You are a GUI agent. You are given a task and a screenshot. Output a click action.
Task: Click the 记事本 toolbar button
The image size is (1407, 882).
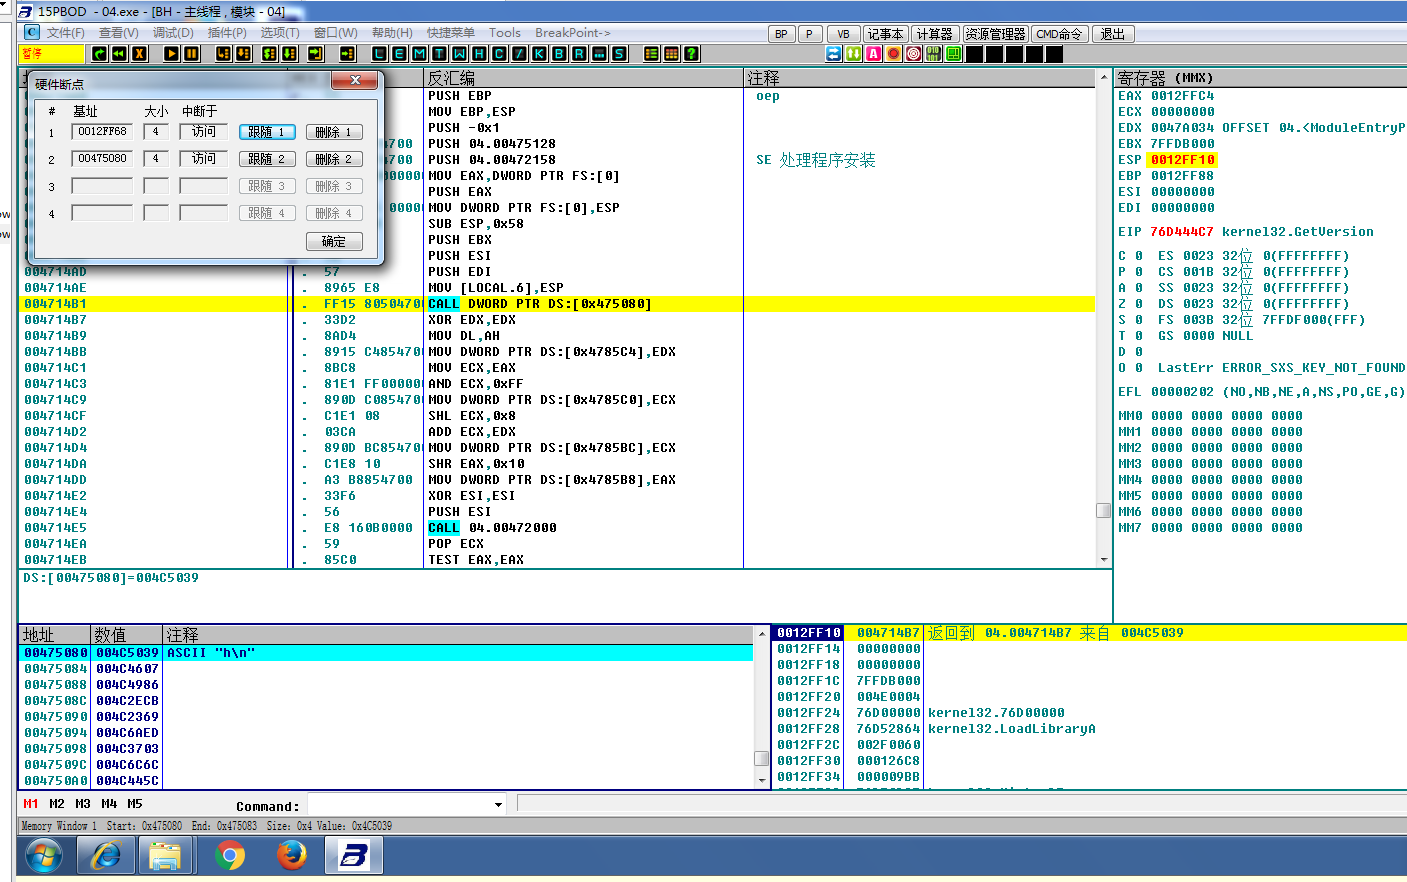point(885,34)
